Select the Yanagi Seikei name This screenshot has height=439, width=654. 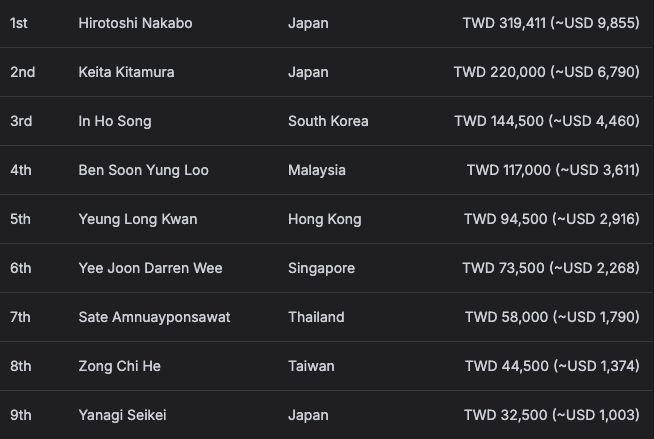coord(122,415)
